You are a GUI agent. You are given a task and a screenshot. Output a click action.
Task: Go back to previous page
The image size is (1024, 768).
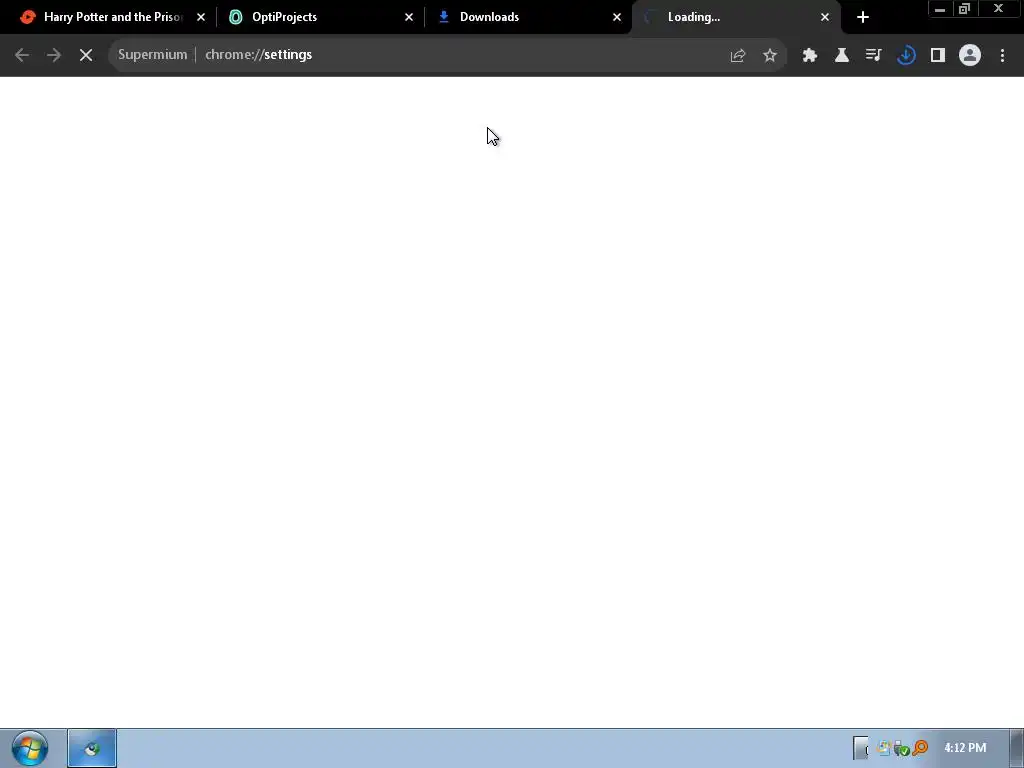pos(22,55)
